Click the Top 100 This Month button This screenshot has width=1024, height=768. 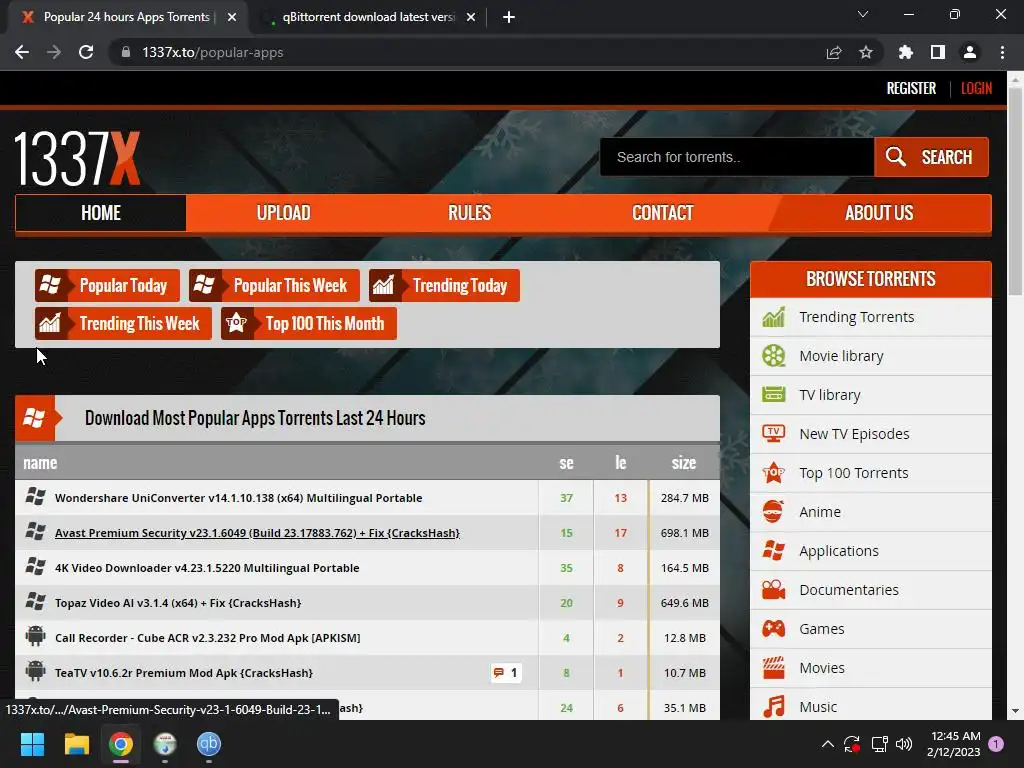[x=309, y=323]
